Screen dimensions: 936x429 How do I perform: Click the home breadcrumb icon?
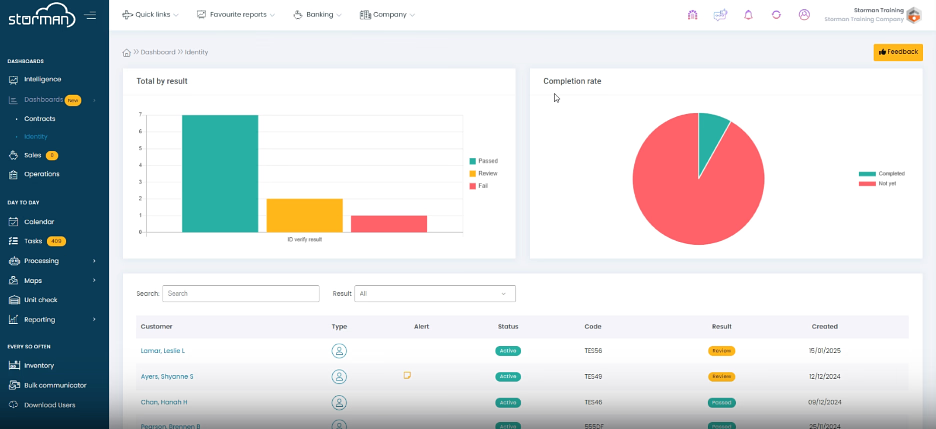pos(127,53)
